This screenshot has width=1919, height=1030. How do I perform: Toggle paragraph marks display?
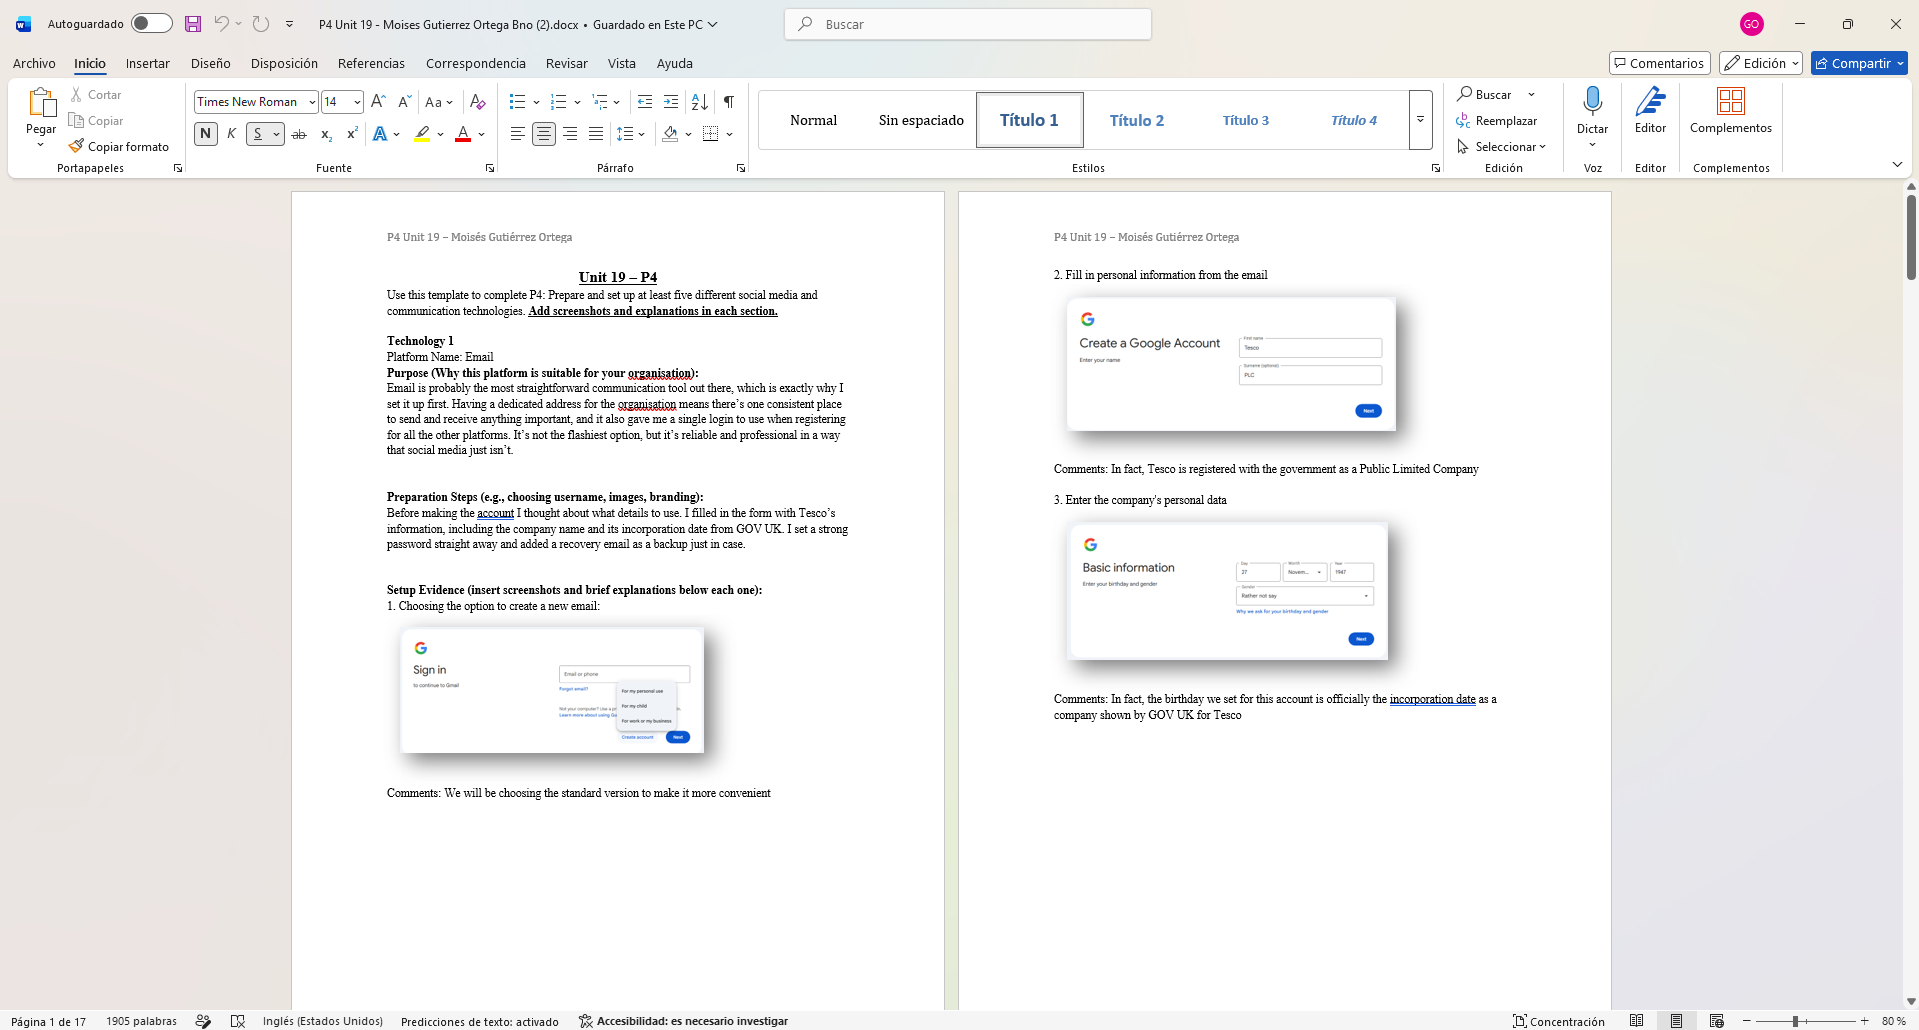click(729, 102)
